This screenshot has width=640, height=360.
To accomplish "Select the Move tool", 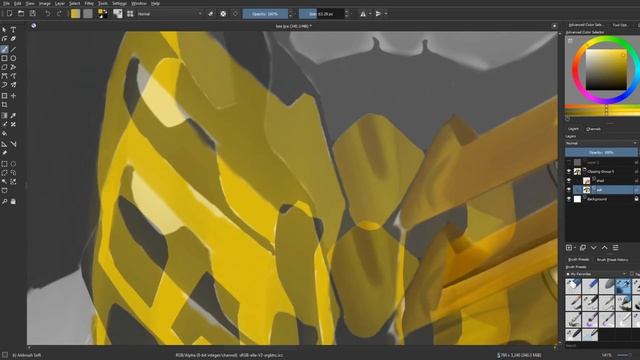I will (13, 96).
